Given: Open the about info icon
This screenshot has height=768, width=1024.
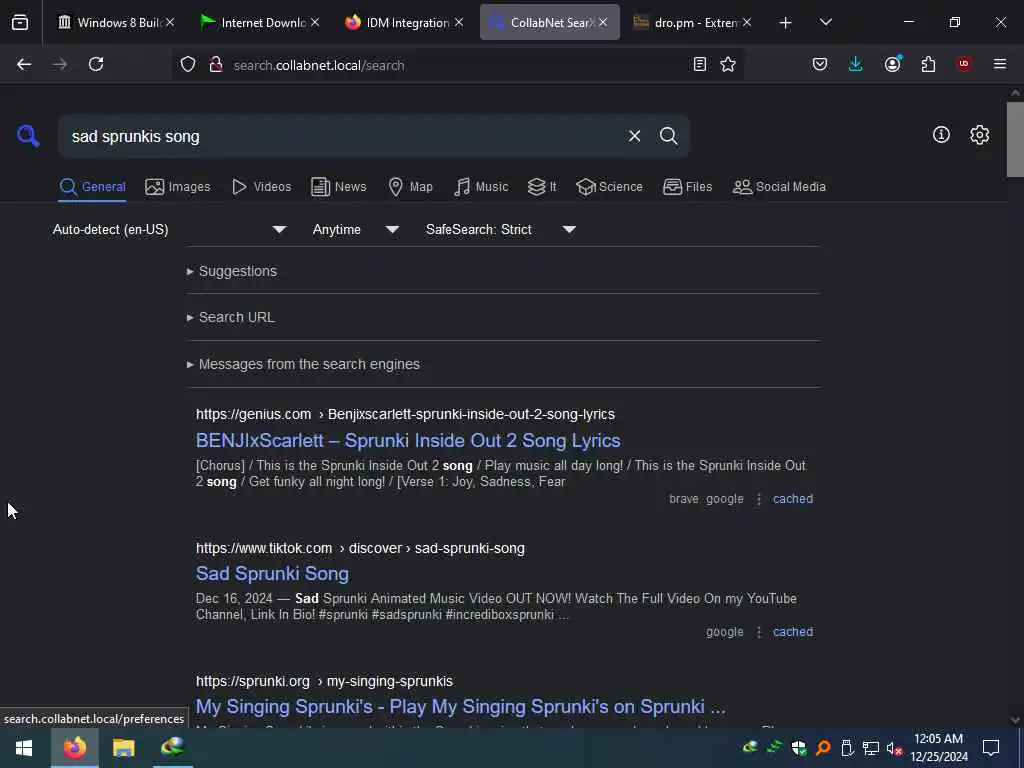Looking at the screenshot, I should pyautogui.click(x=941, y=135).
